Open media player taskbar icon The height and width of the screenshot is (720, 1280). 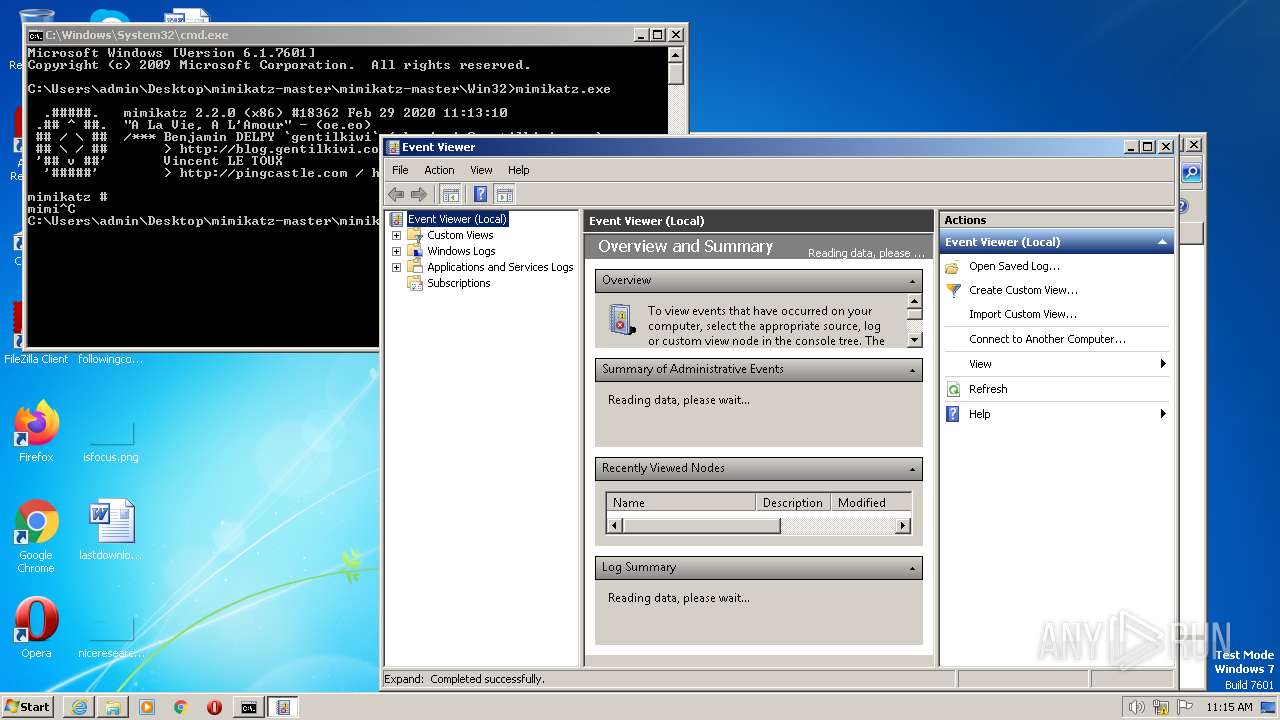point(147,707)
